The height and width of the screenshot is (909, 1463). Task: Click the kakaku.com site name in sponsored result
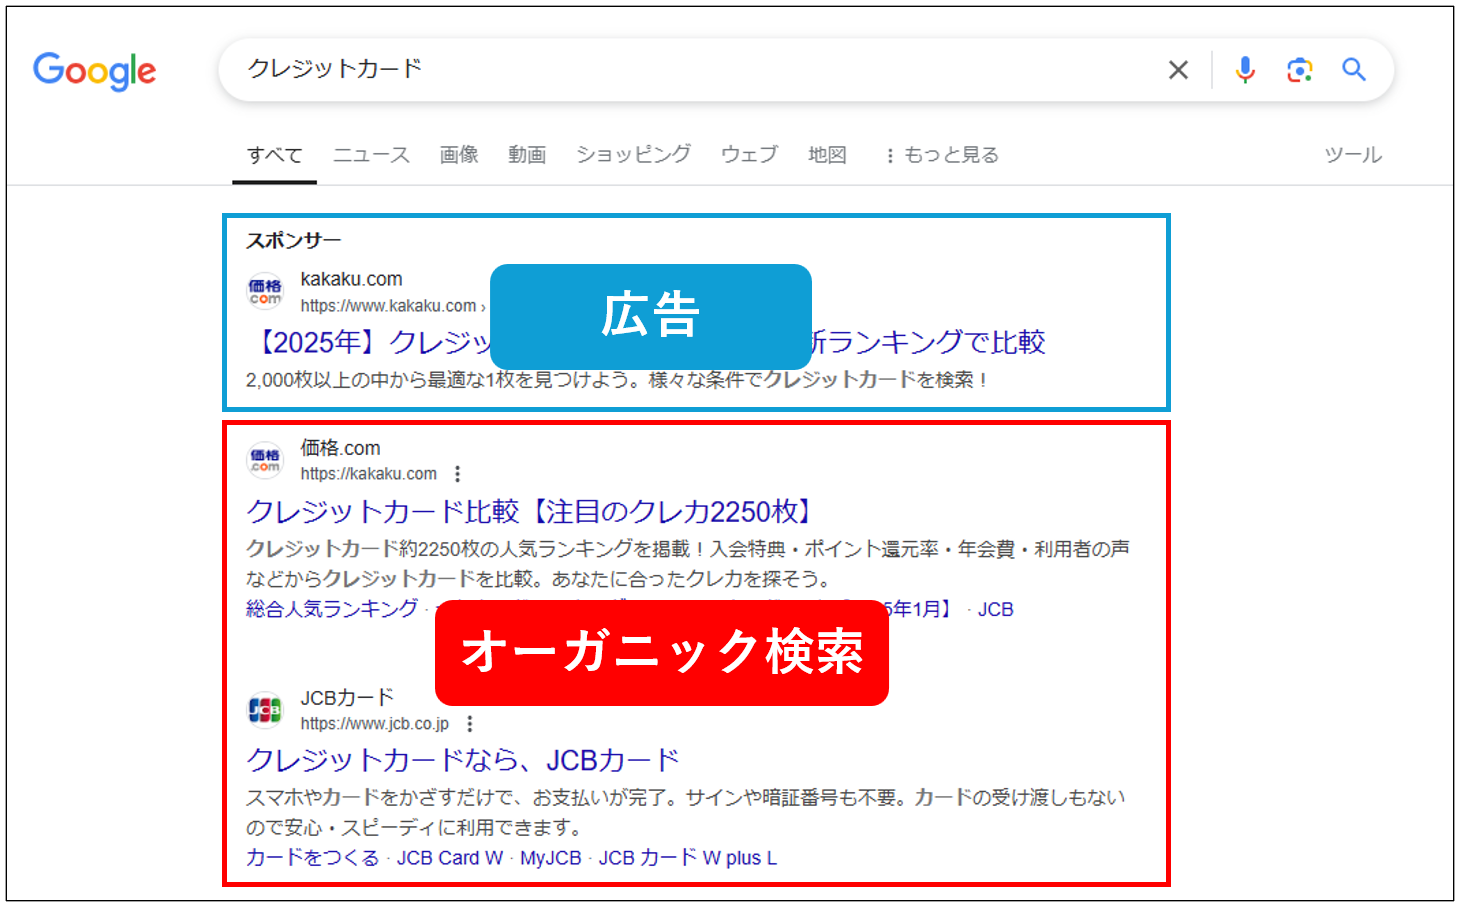pyautogui.click(x=351, y=279)
